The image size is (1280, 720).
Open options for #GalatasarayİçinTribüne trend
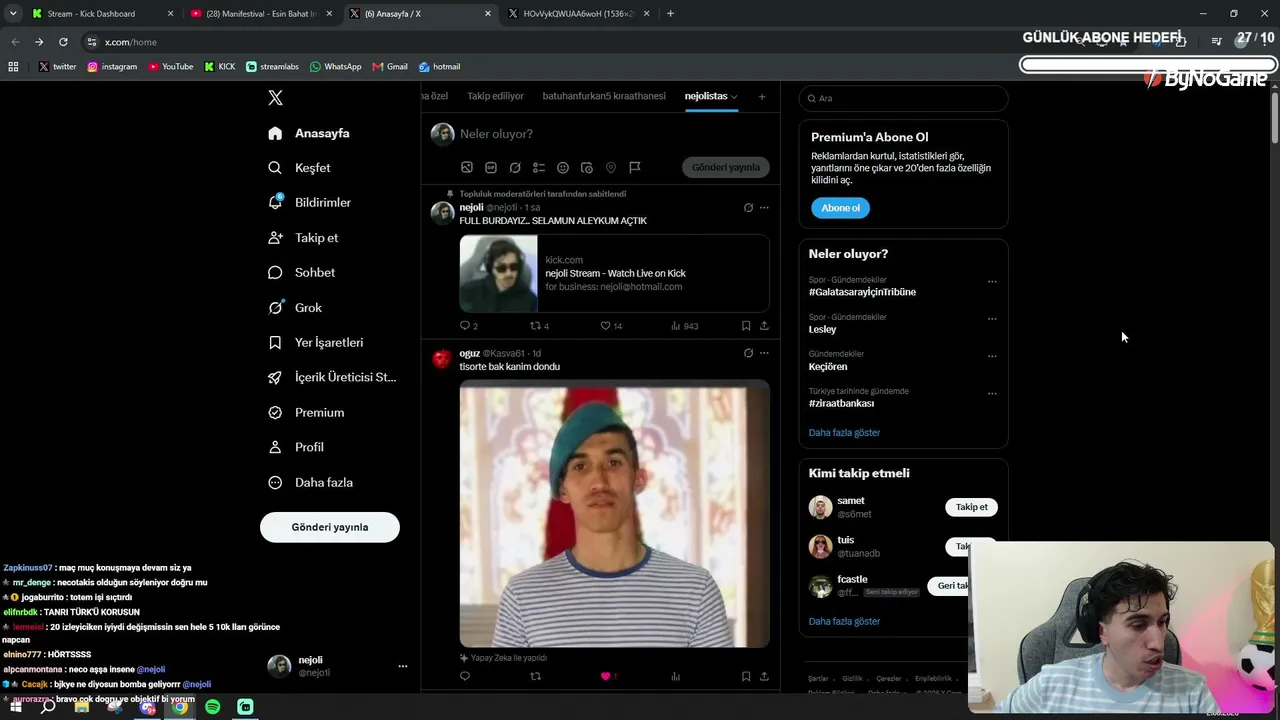tap(992, 282)
